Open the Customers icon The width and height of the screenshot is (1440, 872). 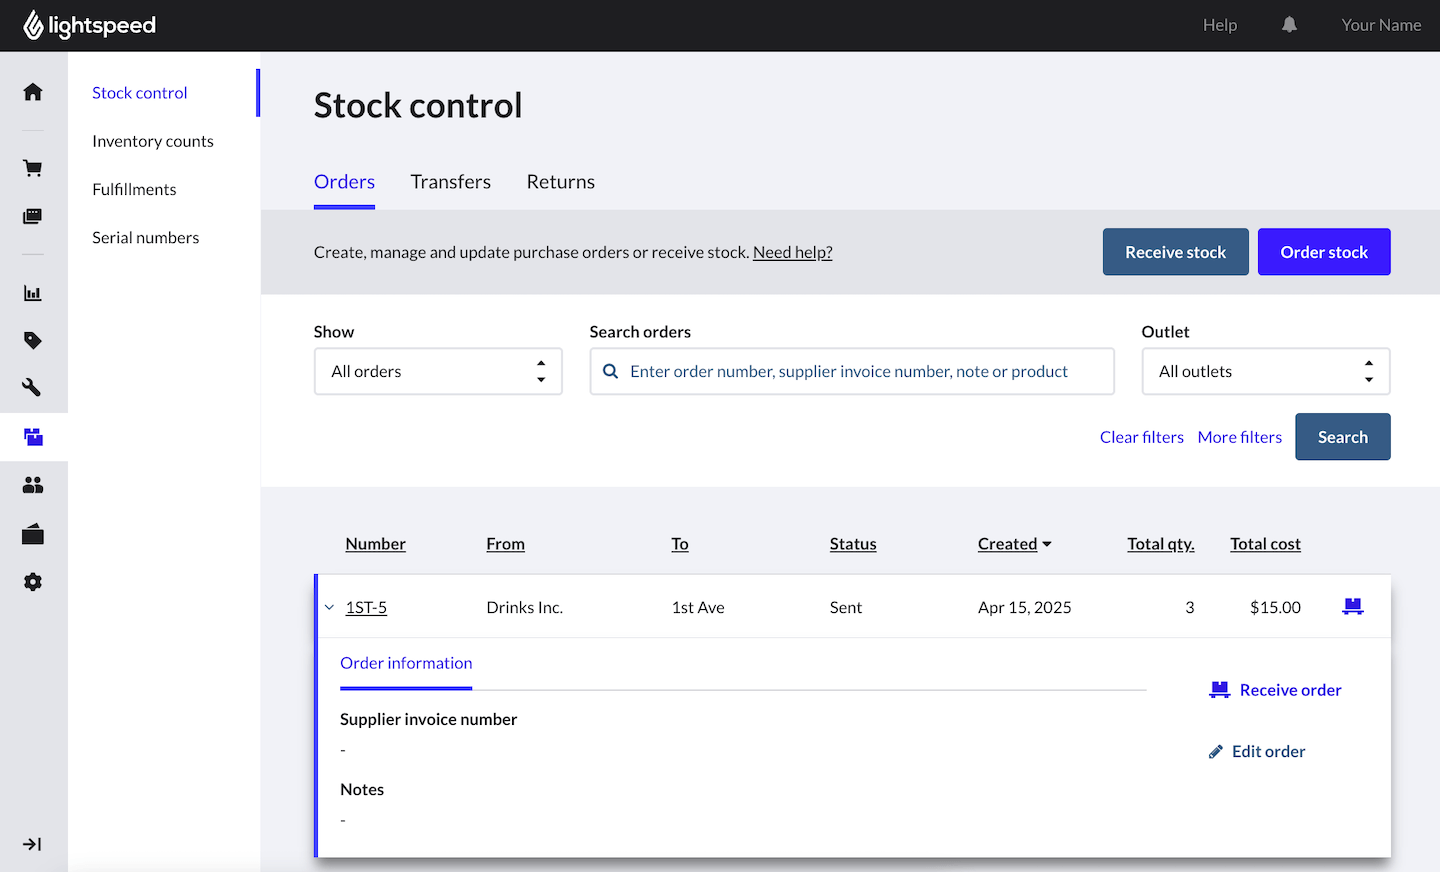pos(33,485)
